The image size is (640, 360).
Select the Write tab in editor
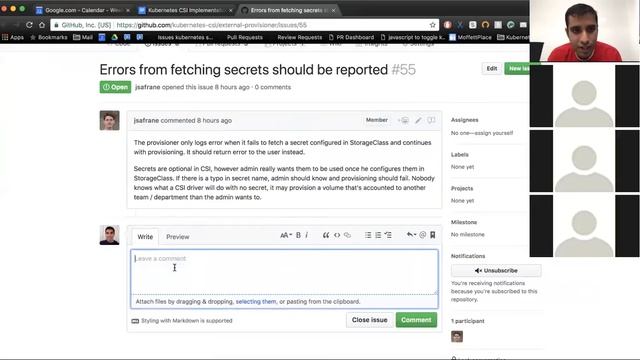point(145,237)
